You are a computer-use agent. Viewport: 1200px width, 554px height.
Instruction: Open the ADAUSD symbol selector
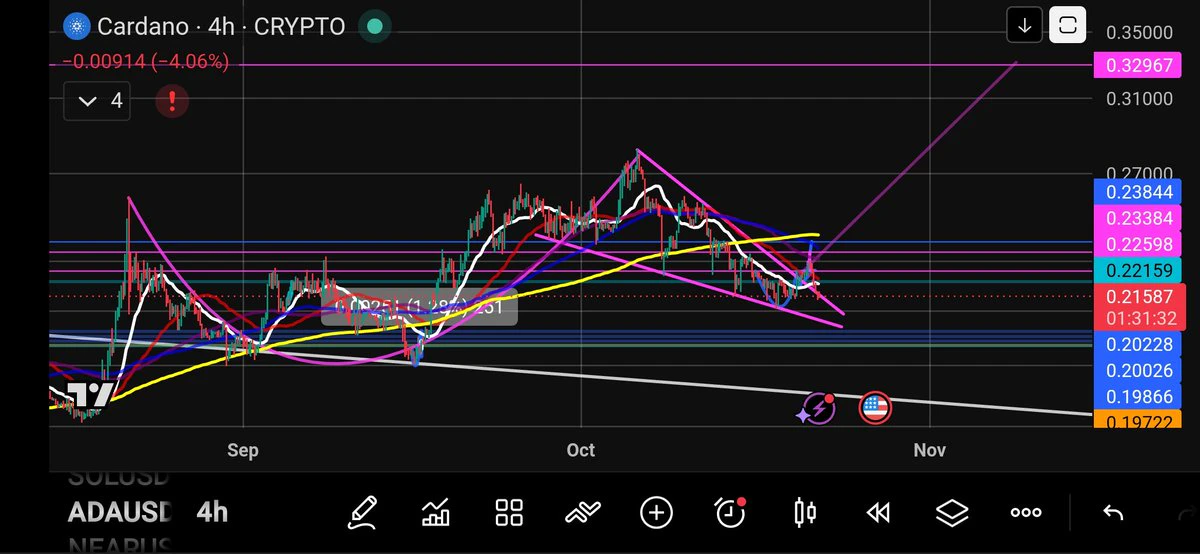coord(119,513)
